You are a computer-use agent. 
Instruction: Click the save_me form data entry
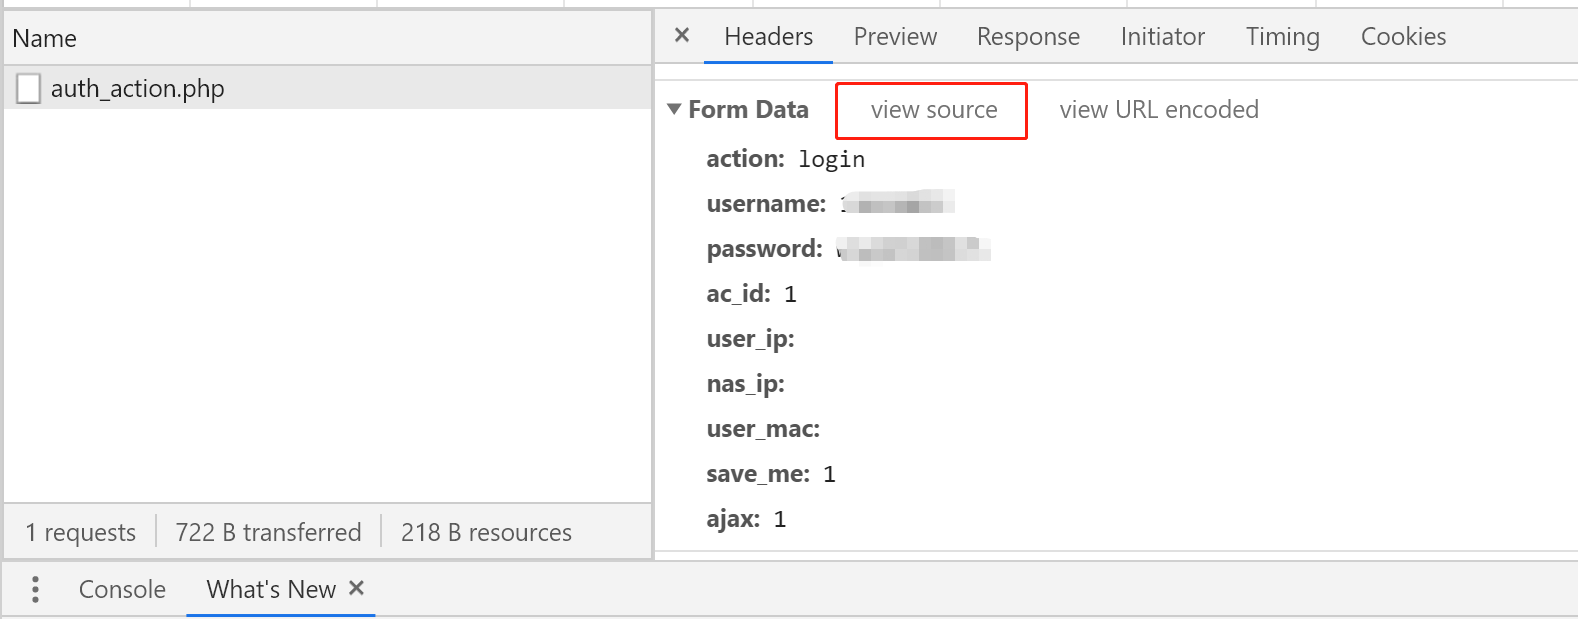770,474
